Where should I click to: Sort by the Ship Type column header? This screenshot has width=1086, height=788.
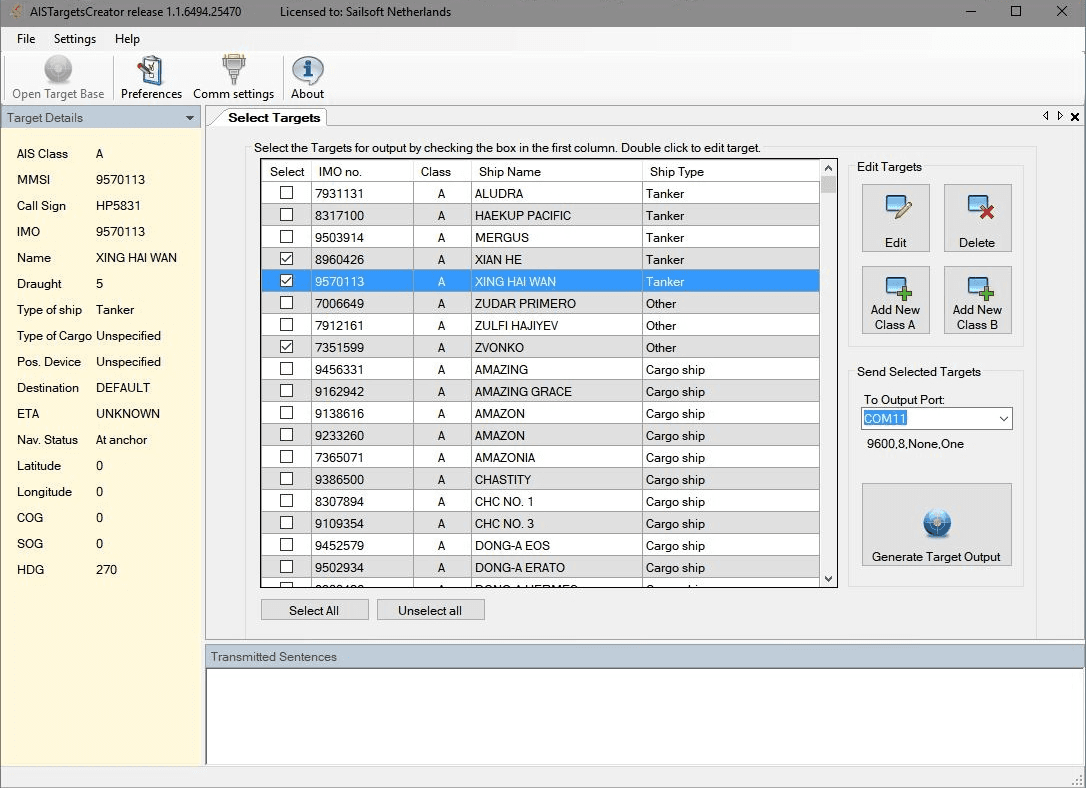pos(731,172)
